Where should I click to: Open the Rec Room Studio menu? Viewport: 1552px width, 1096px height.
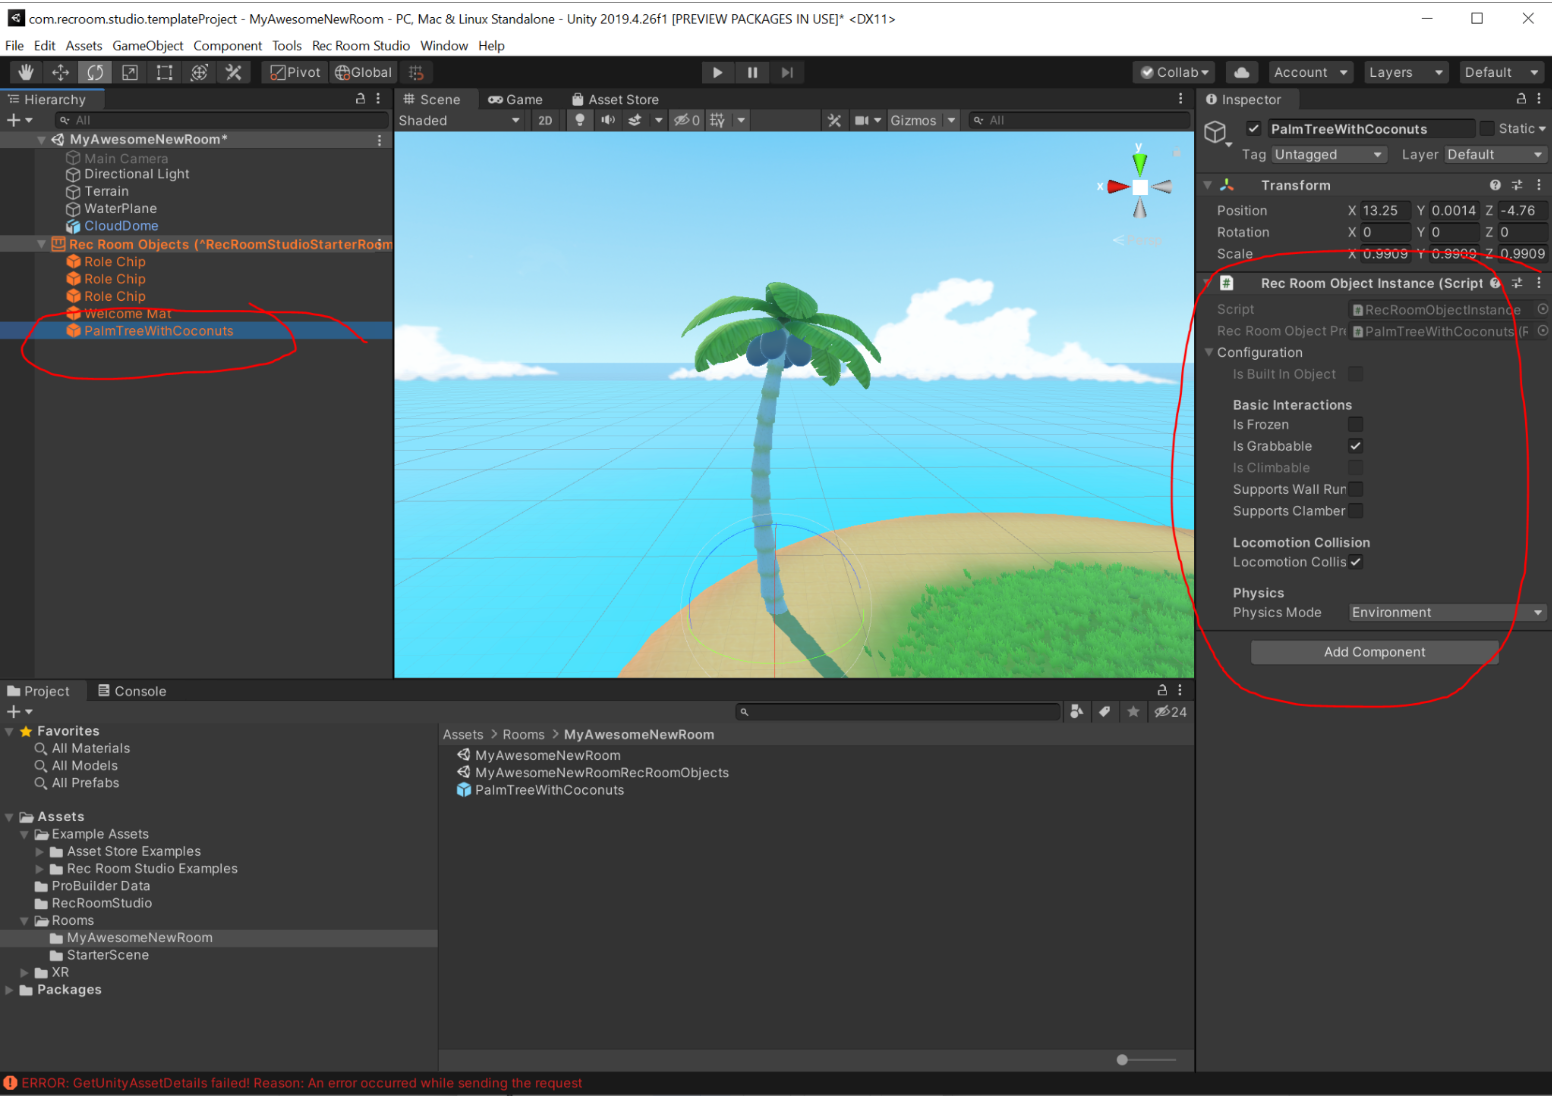click(x=360, y=45)
